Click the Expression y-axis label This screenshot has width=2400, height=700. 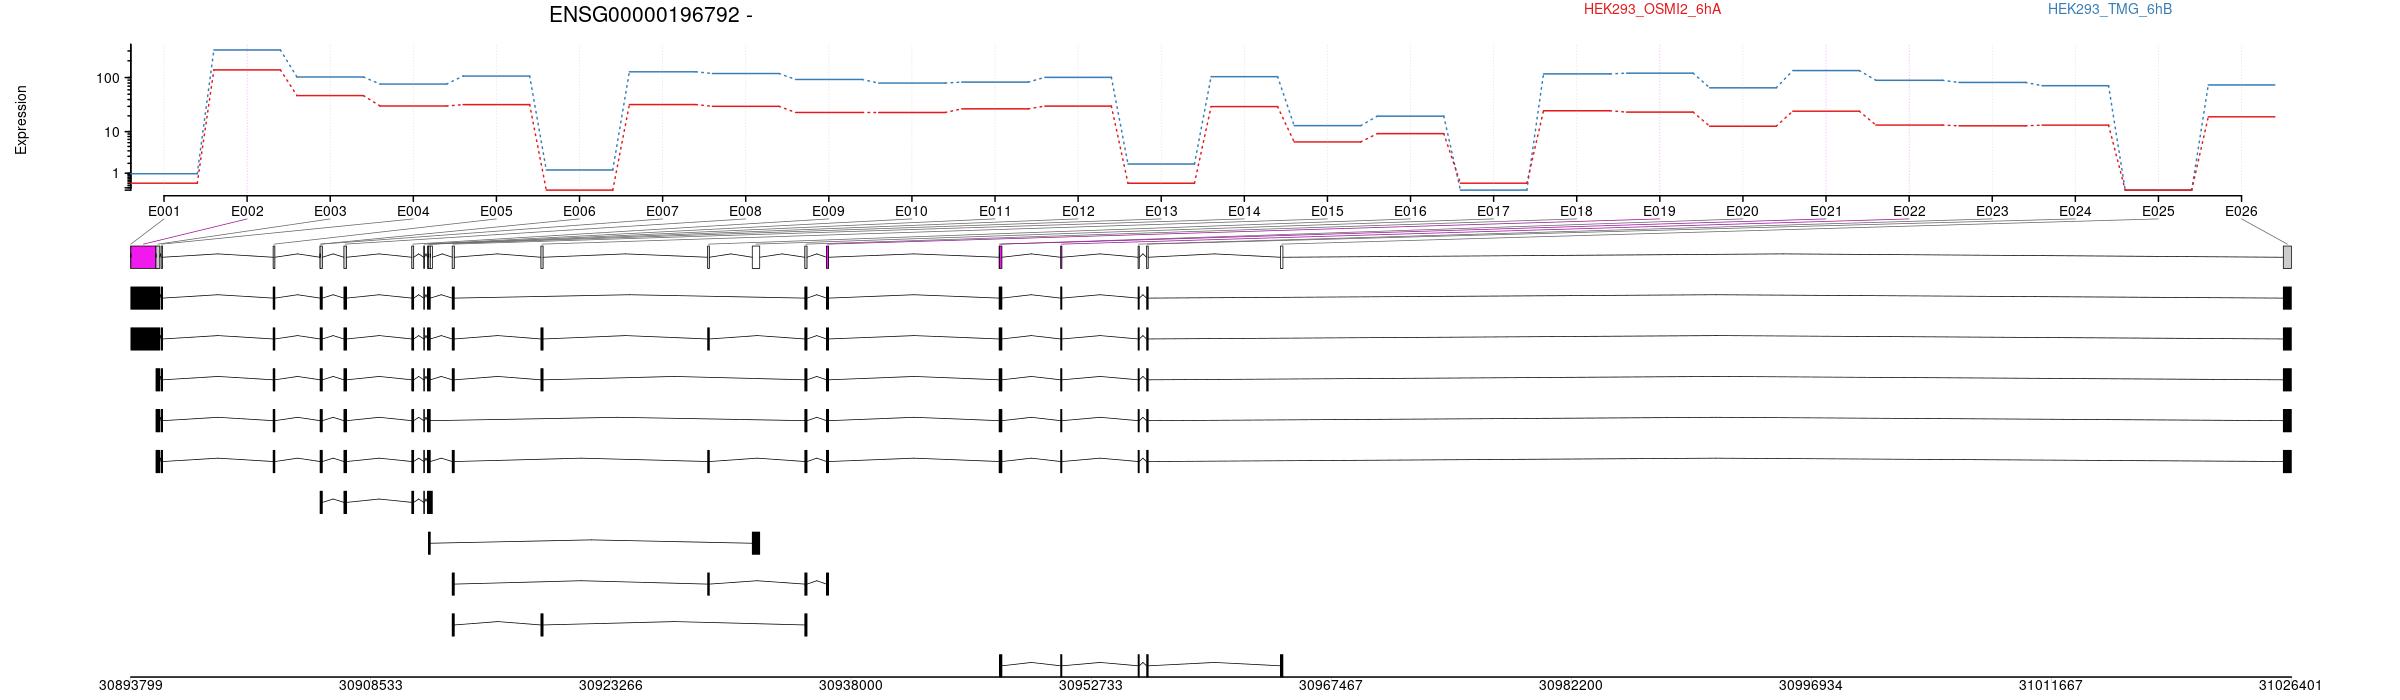point(21,120)
